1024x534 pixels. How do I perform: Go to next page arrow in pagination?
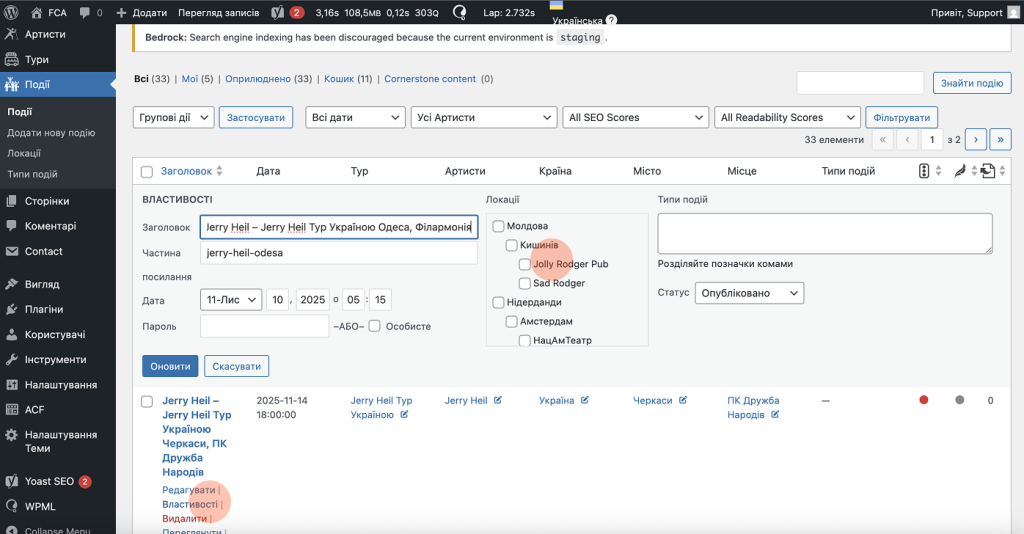tap(975, 140)
